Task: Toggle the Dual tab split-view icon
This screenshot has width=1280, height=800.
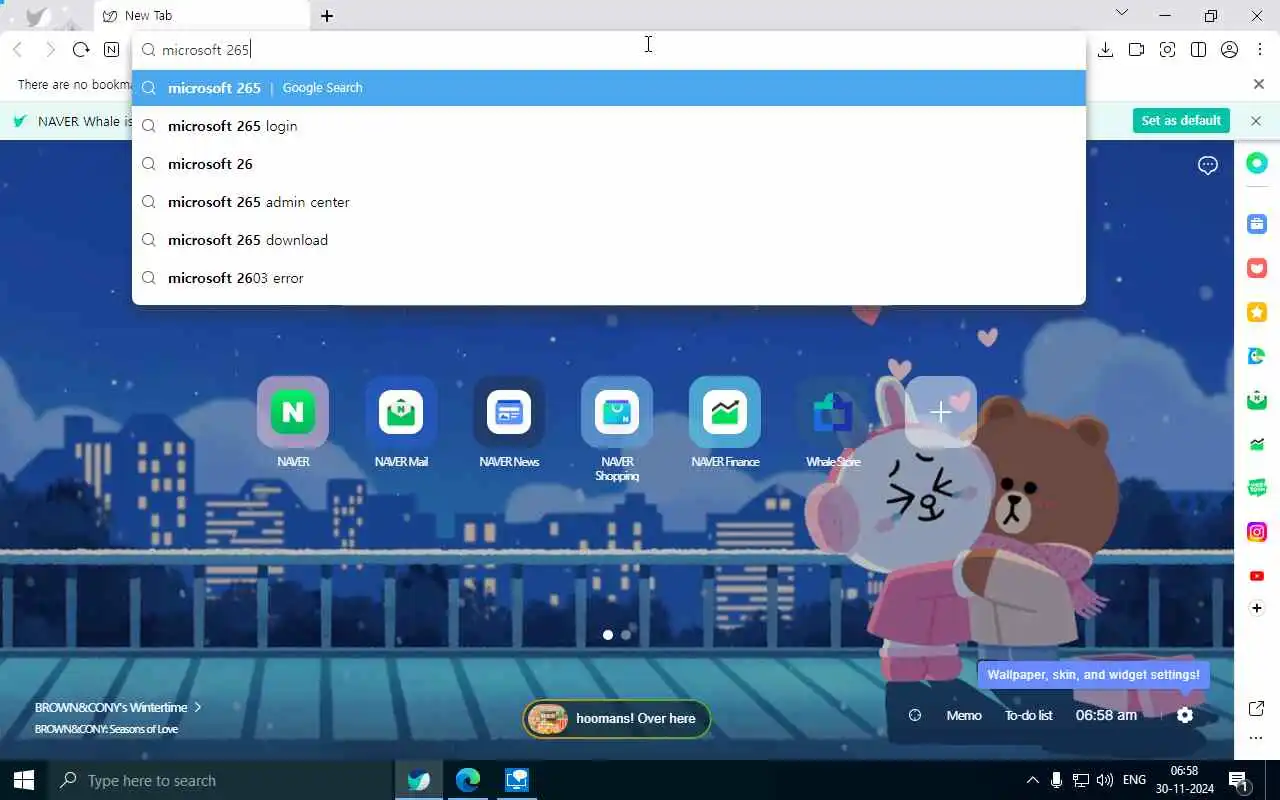Action: pos(1198,49)
